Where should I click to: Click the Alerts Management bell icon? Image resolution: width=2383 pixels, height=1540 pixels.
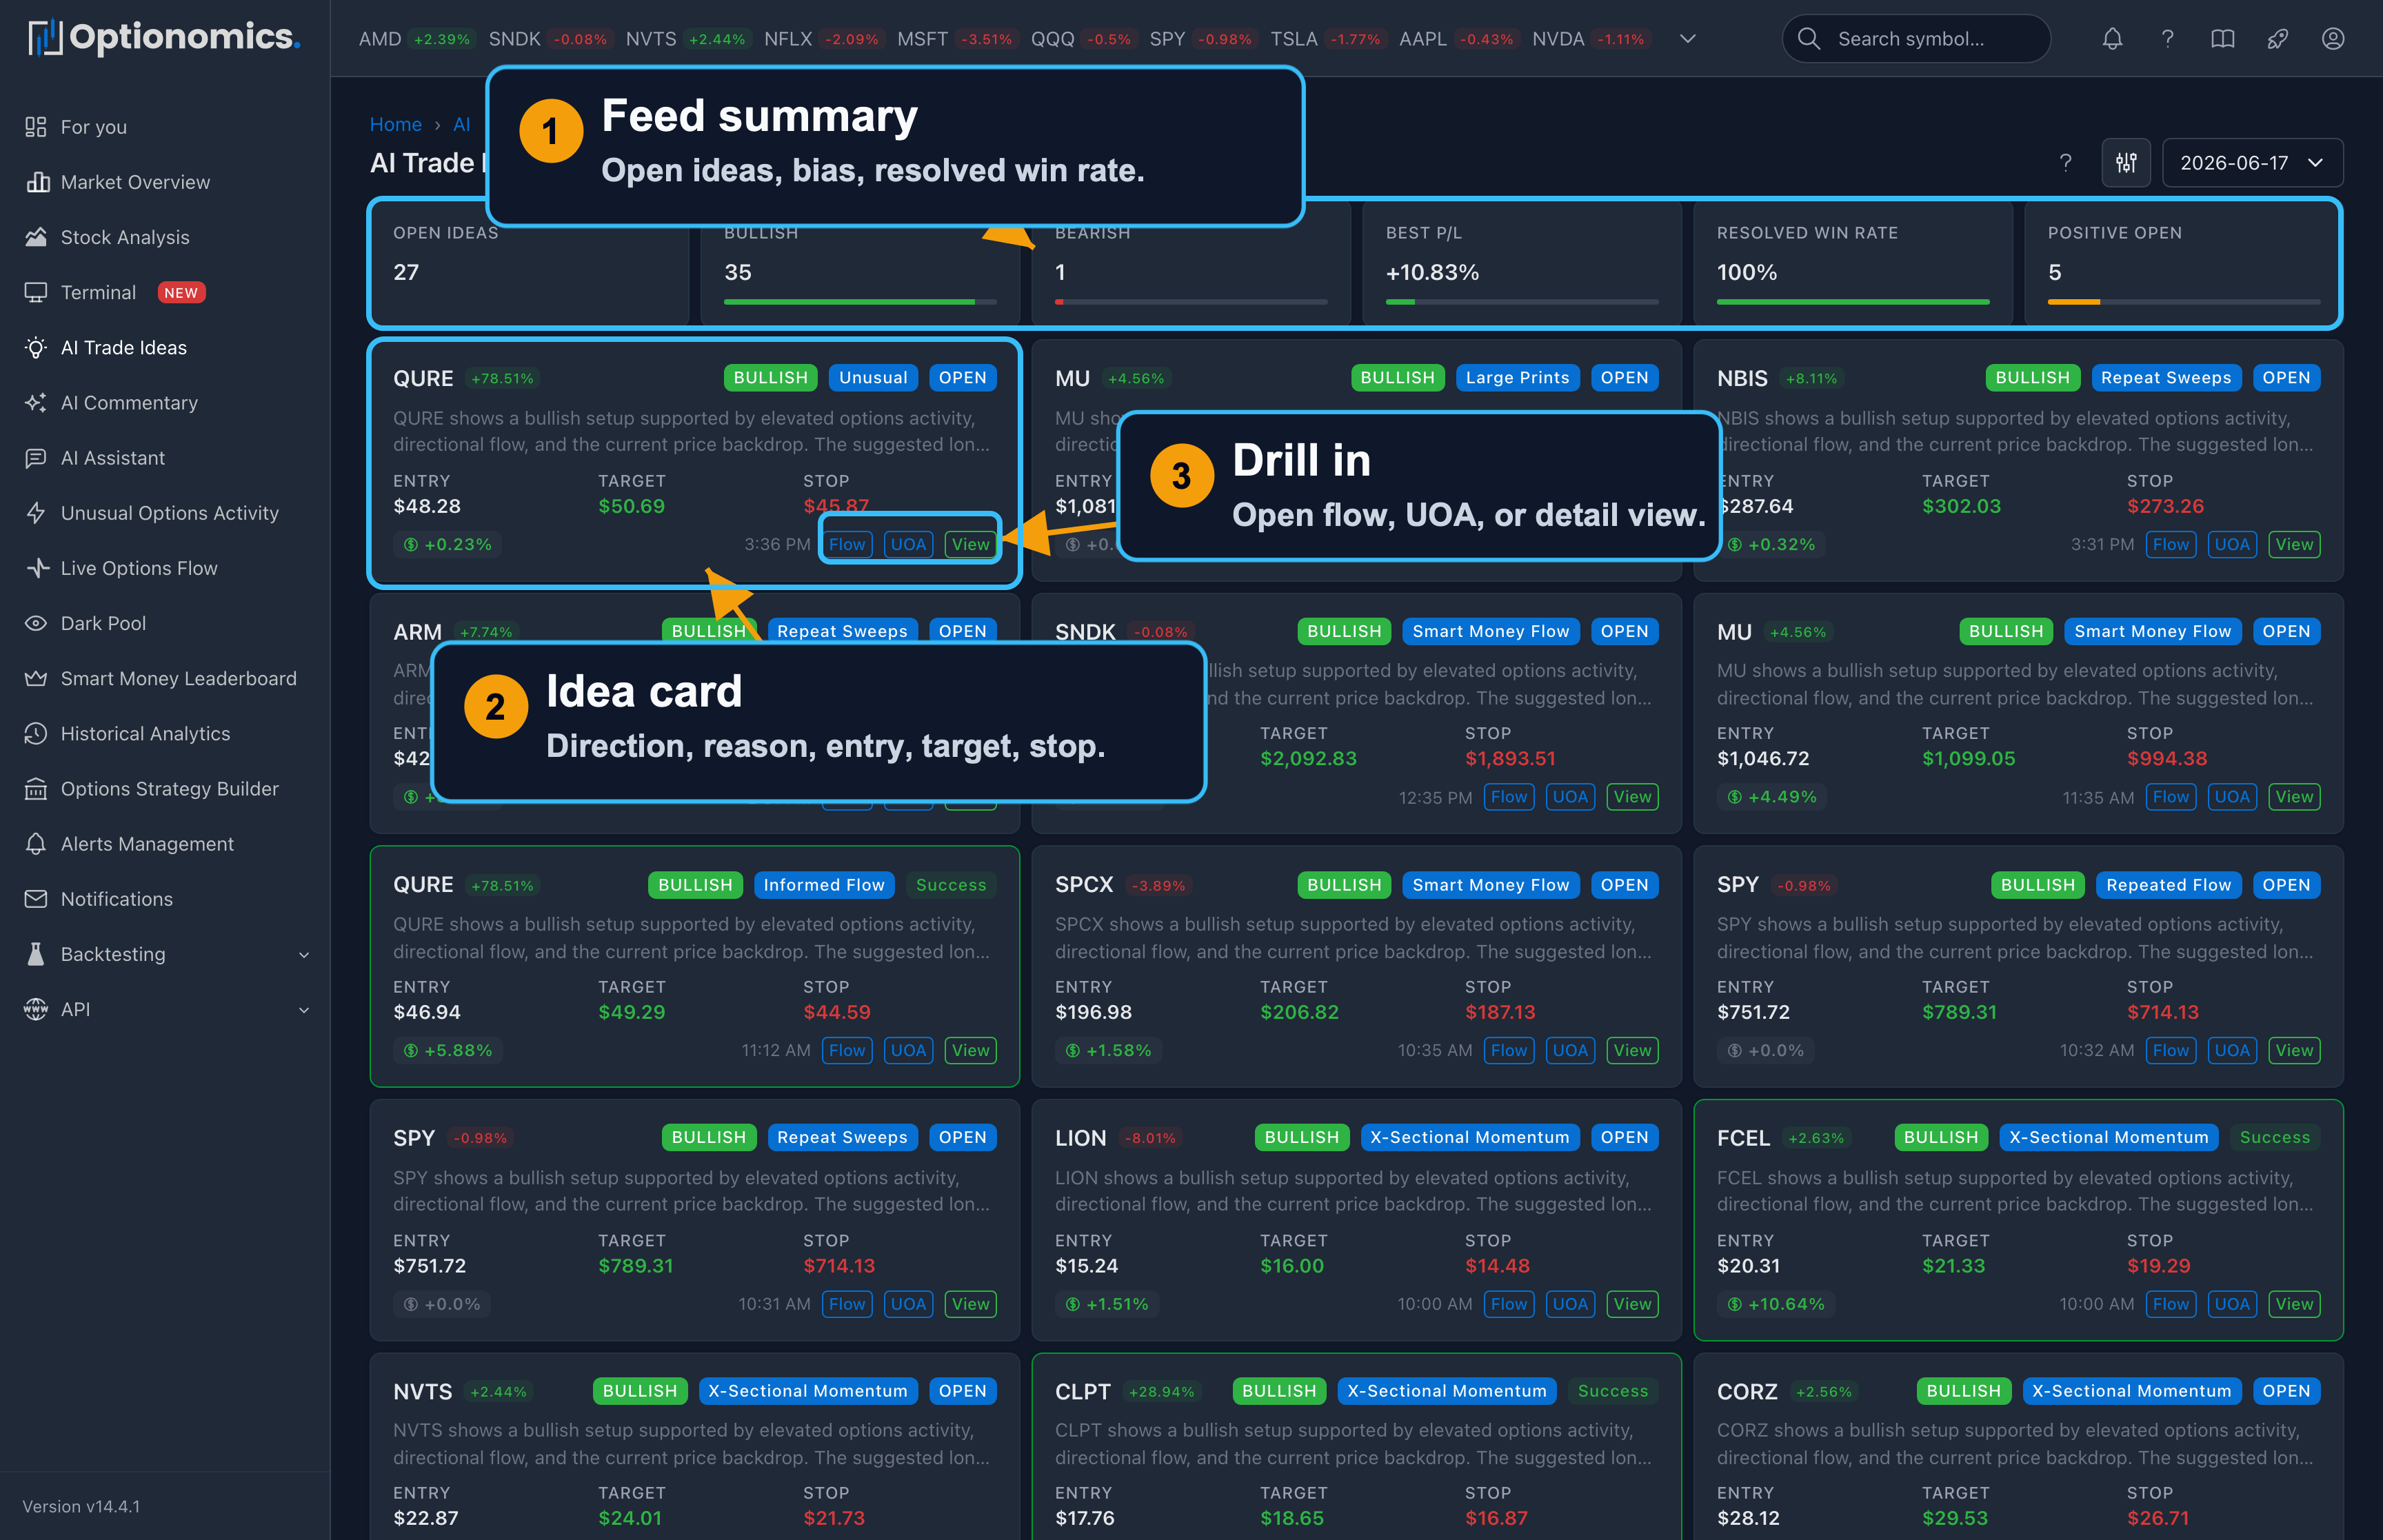coord(36,843)
